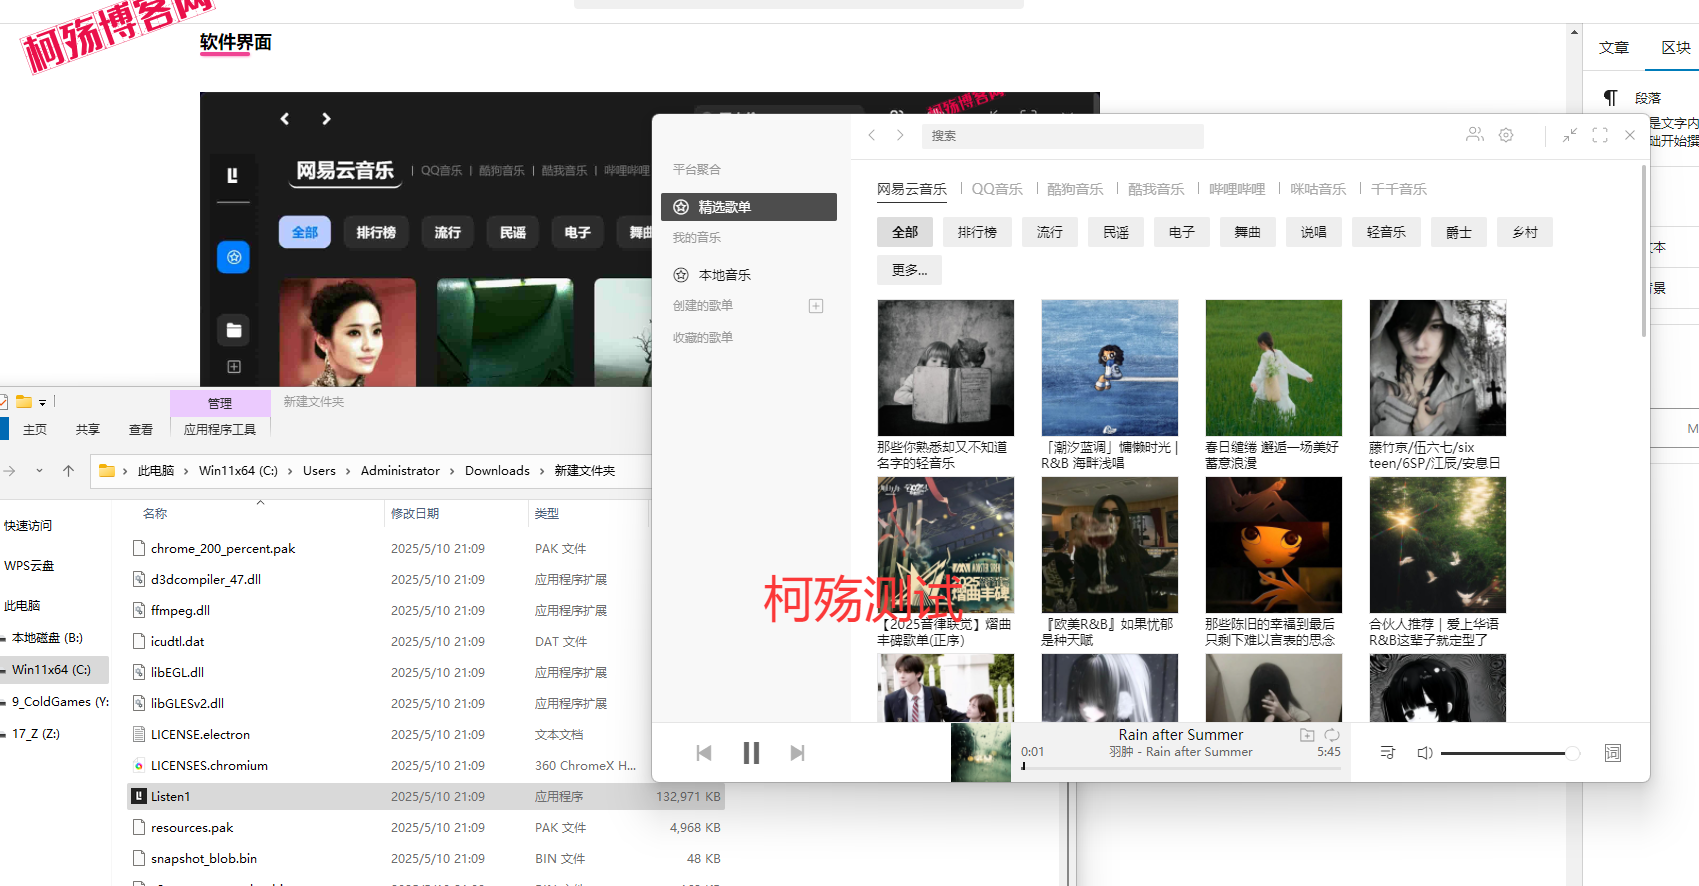Sort files by 修改日期 column header

click(x=415, y=514)
